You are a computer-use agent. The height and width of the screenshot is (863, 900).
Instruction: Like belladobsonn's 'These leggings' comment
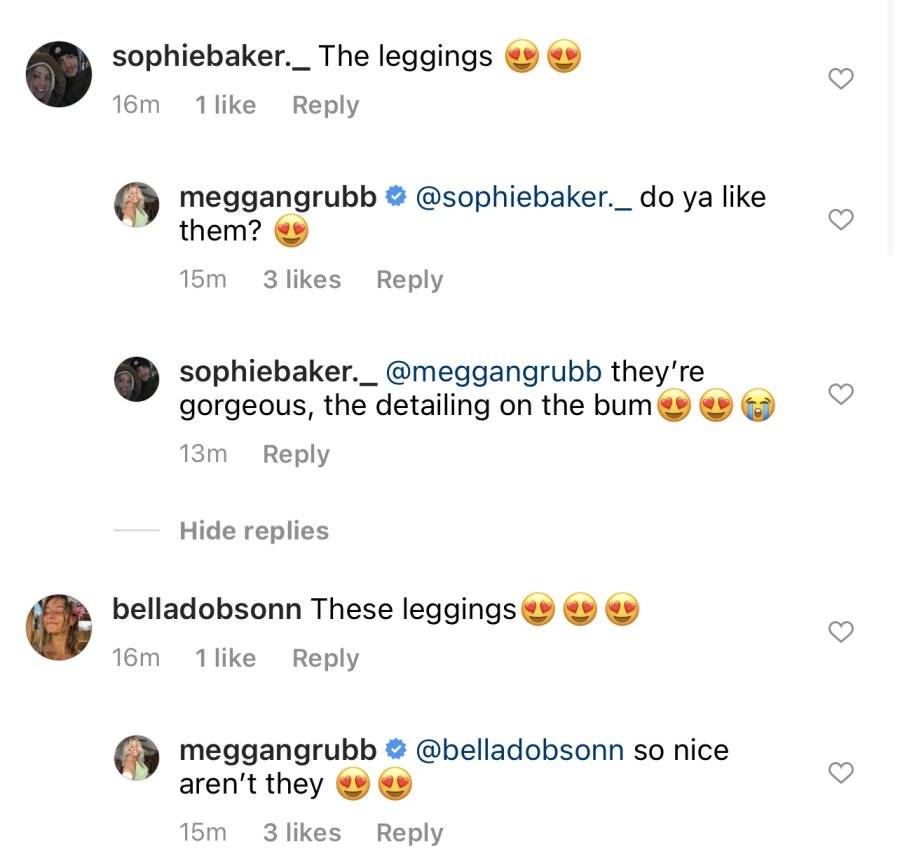[841, 632]
